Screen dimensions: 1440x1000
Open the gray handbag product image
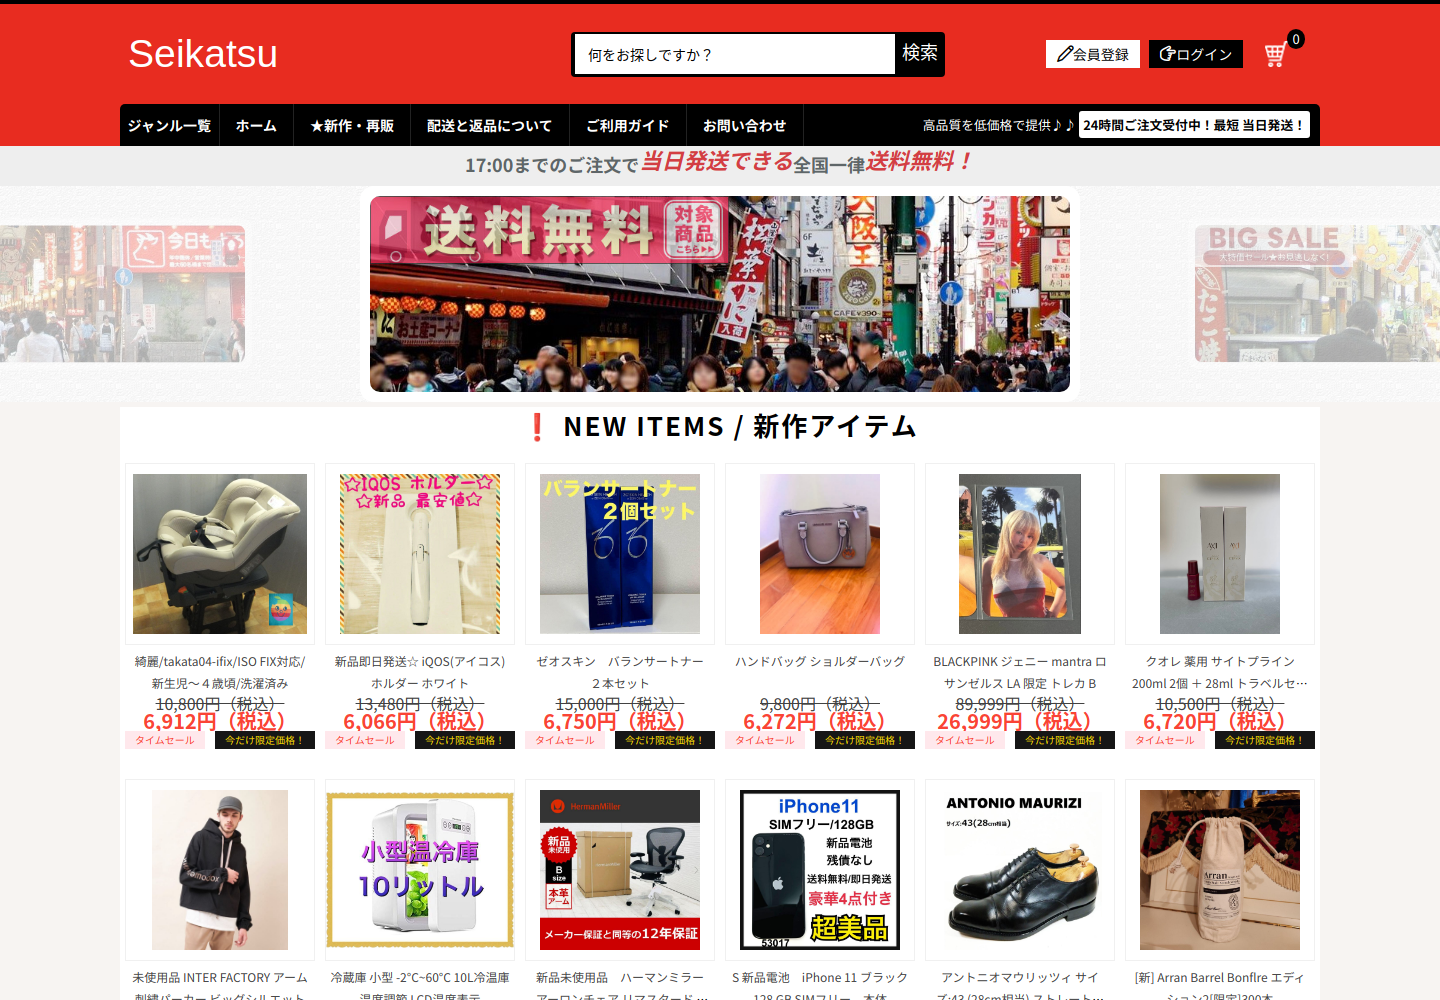[820, 554]
